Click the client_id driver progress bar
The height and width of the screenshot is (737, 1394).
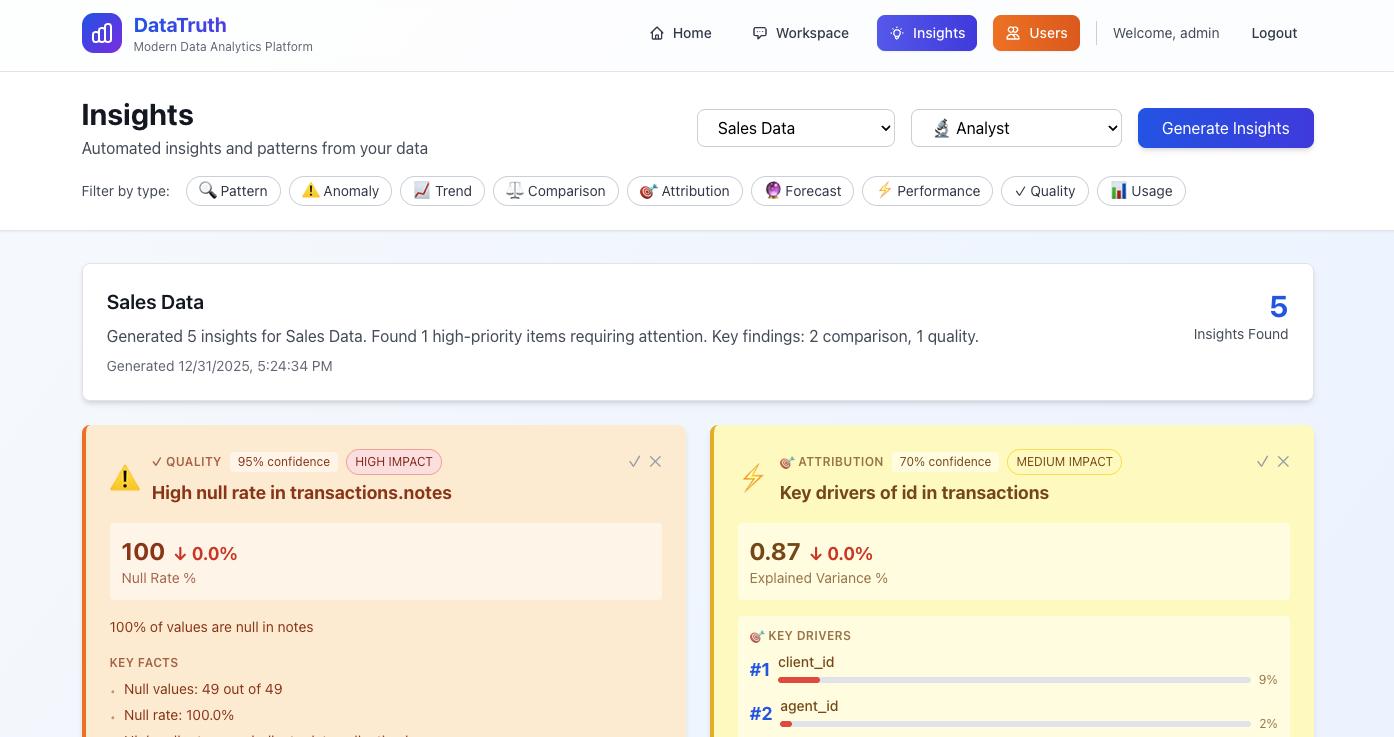click(1014, 680)
